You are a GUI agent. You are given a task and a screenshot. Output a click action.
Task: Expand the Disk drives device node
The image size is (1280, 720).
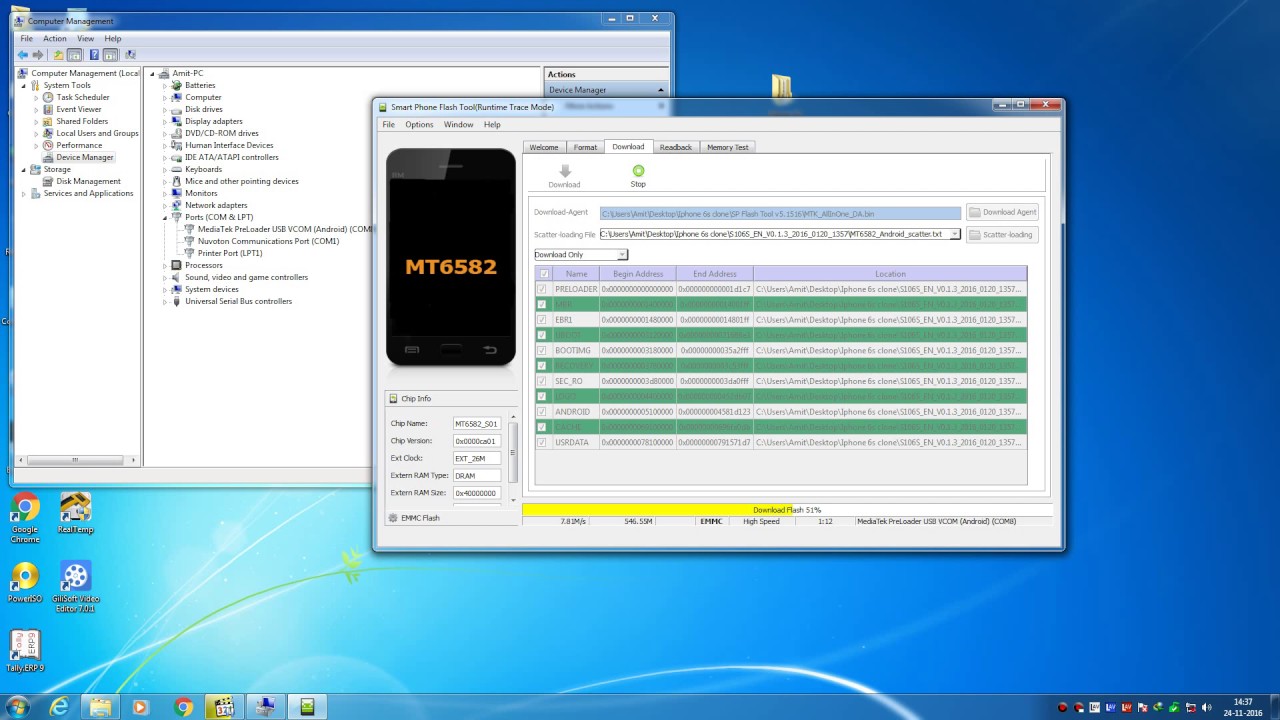[165, 109]
